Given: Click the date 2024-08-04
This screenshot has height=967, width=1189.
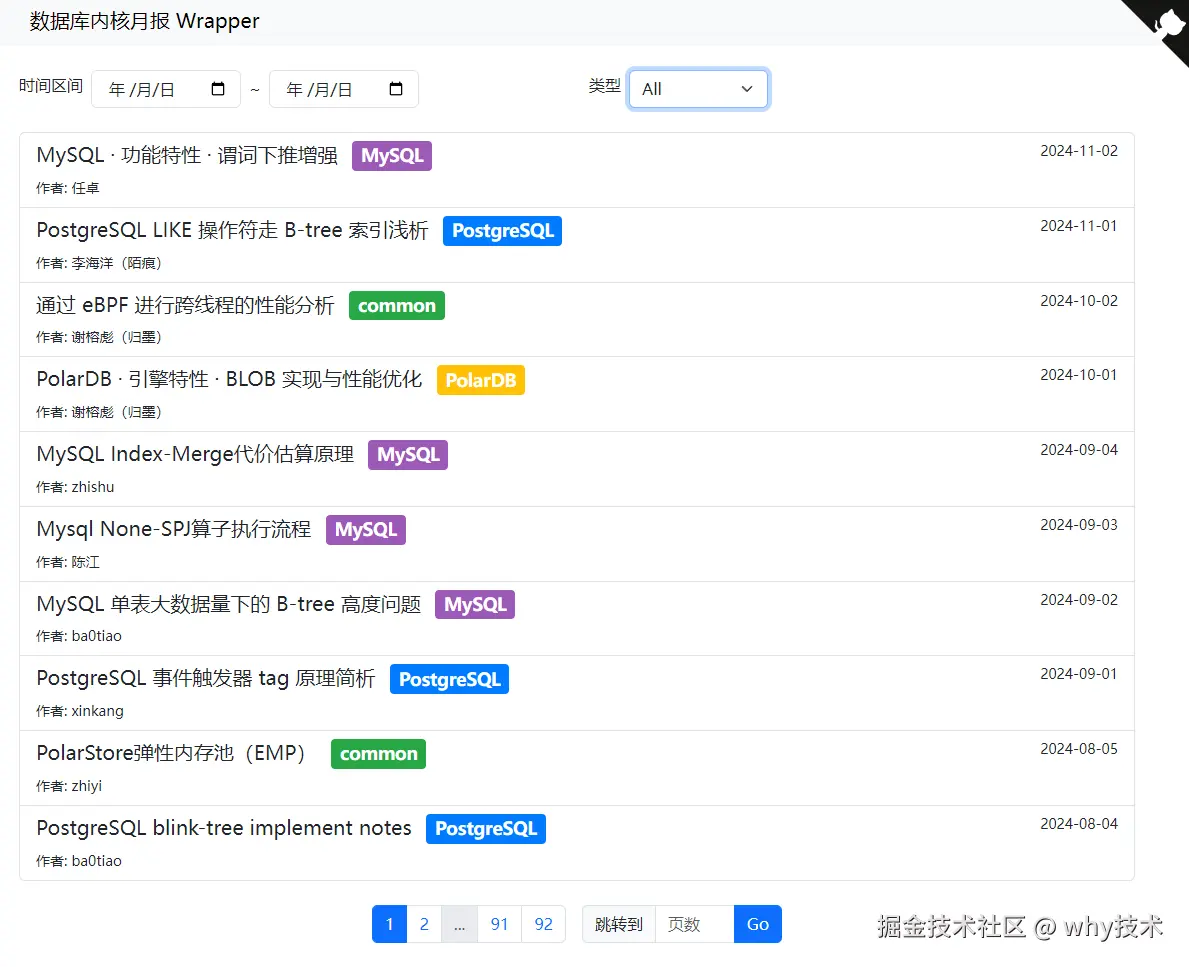Looking at the screenshot, I should coord(1078,824).
